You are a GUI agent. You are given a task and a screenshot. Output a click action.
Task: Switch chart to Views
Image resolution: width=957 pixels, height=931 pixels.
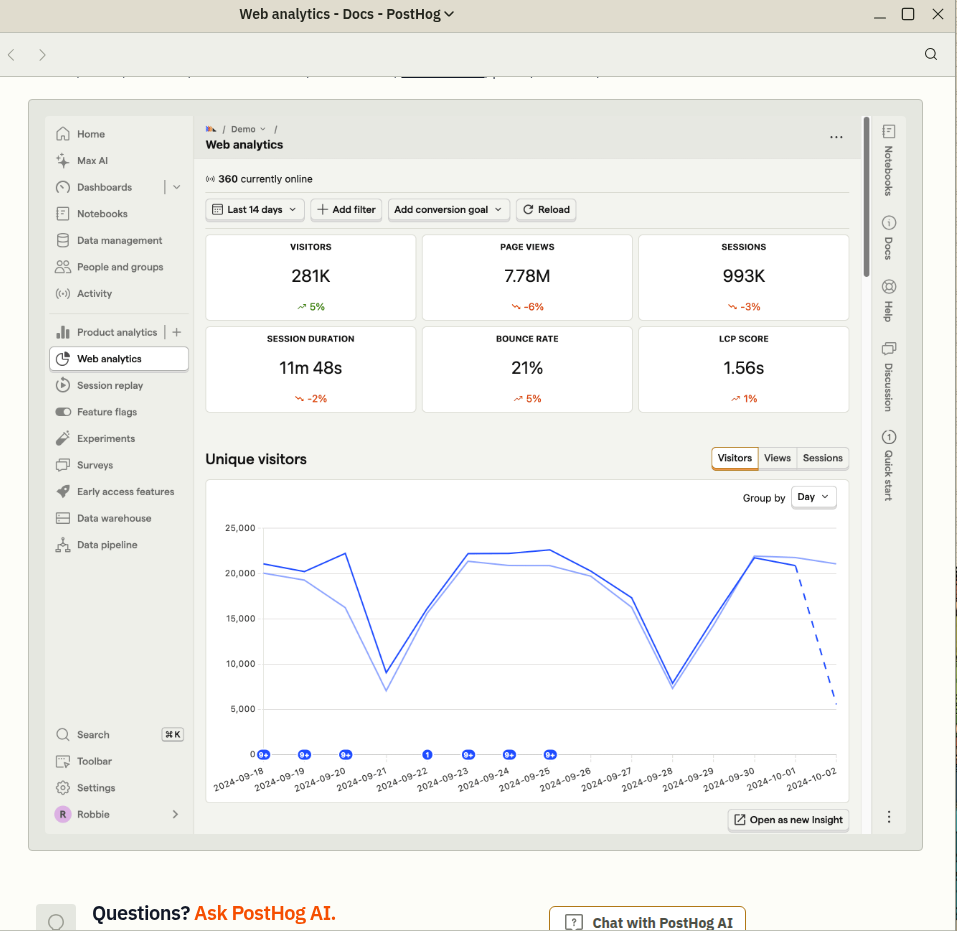click(776, 458)
